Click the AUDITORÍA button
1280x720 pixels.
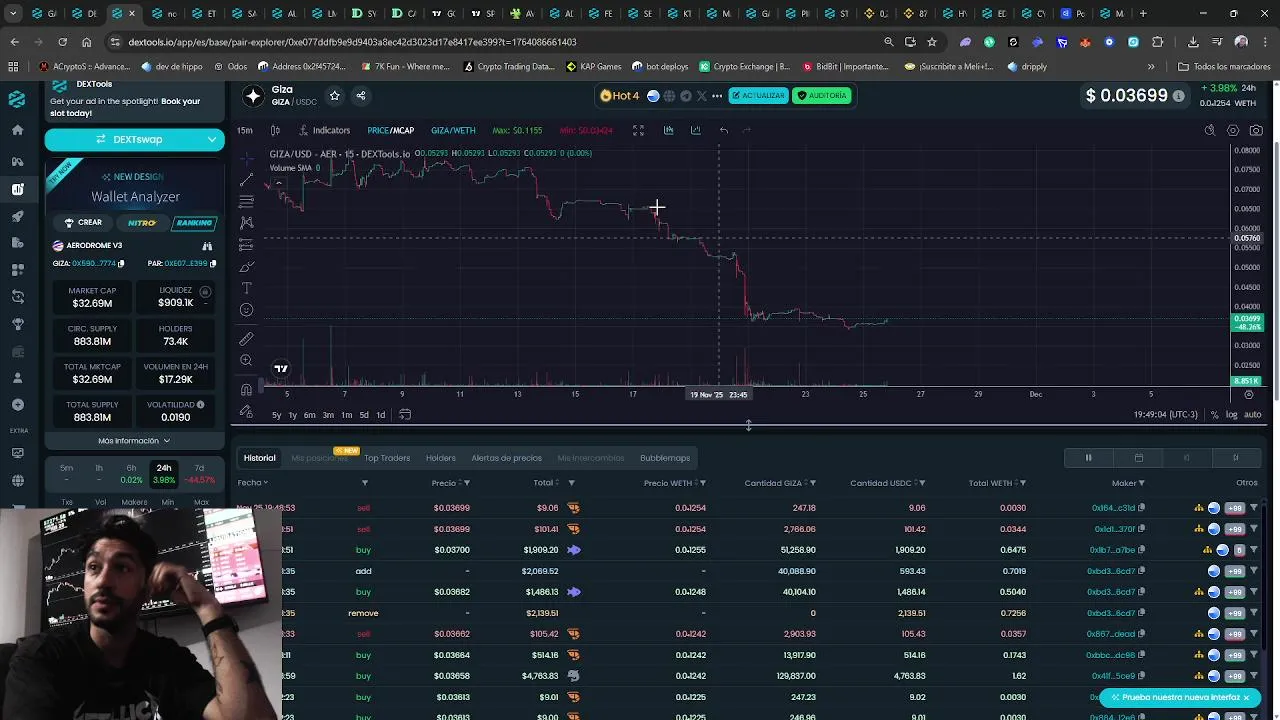click(821, 96)
